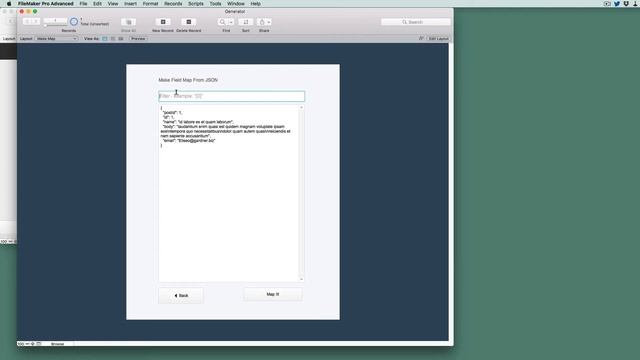Click the email line in the JSON

click(189, 140)
